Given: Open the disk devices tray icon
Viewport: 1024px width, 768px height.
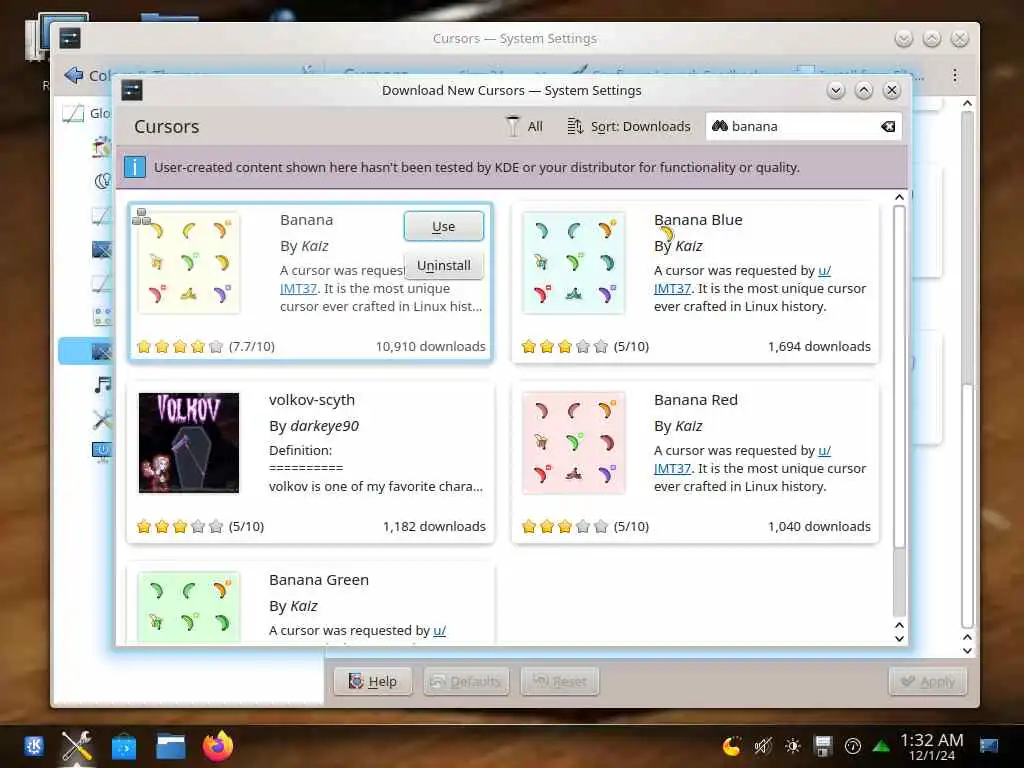Looking at the screenshot, I should (x=823, y=746).
